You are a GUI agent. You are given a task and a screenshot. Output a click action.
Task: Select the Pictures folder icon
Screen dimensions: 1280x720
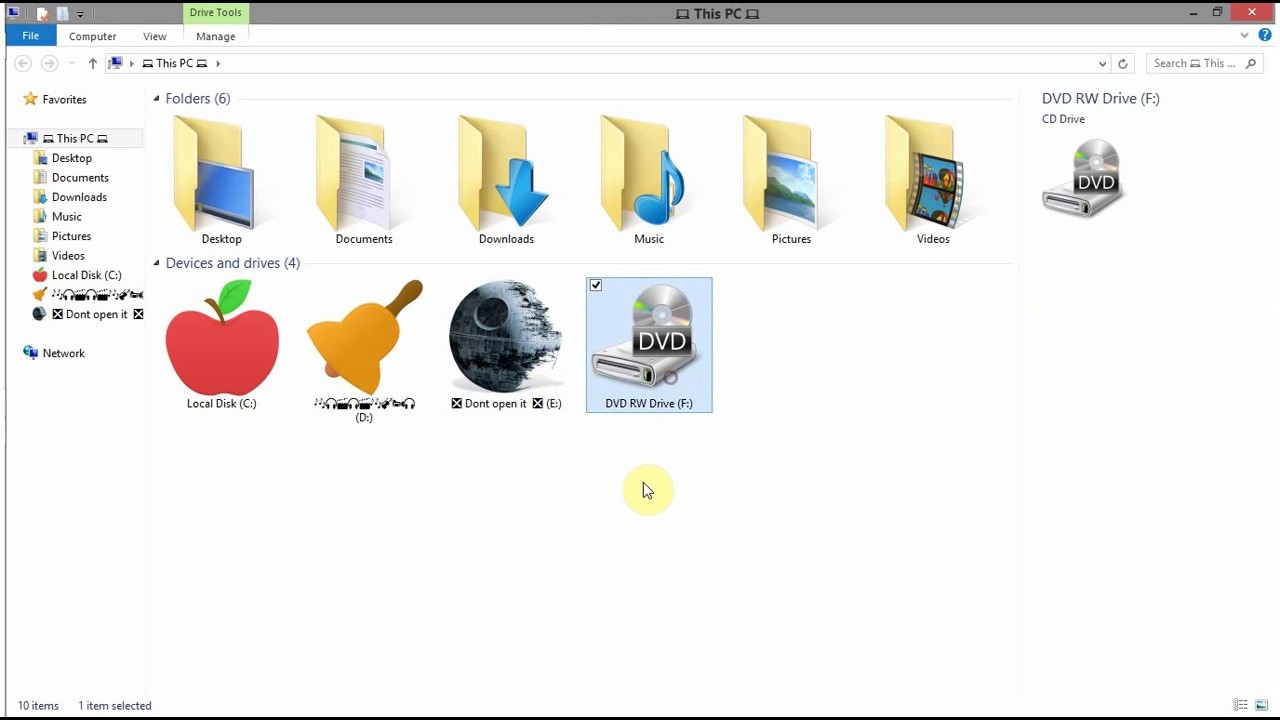pos(791,180)
